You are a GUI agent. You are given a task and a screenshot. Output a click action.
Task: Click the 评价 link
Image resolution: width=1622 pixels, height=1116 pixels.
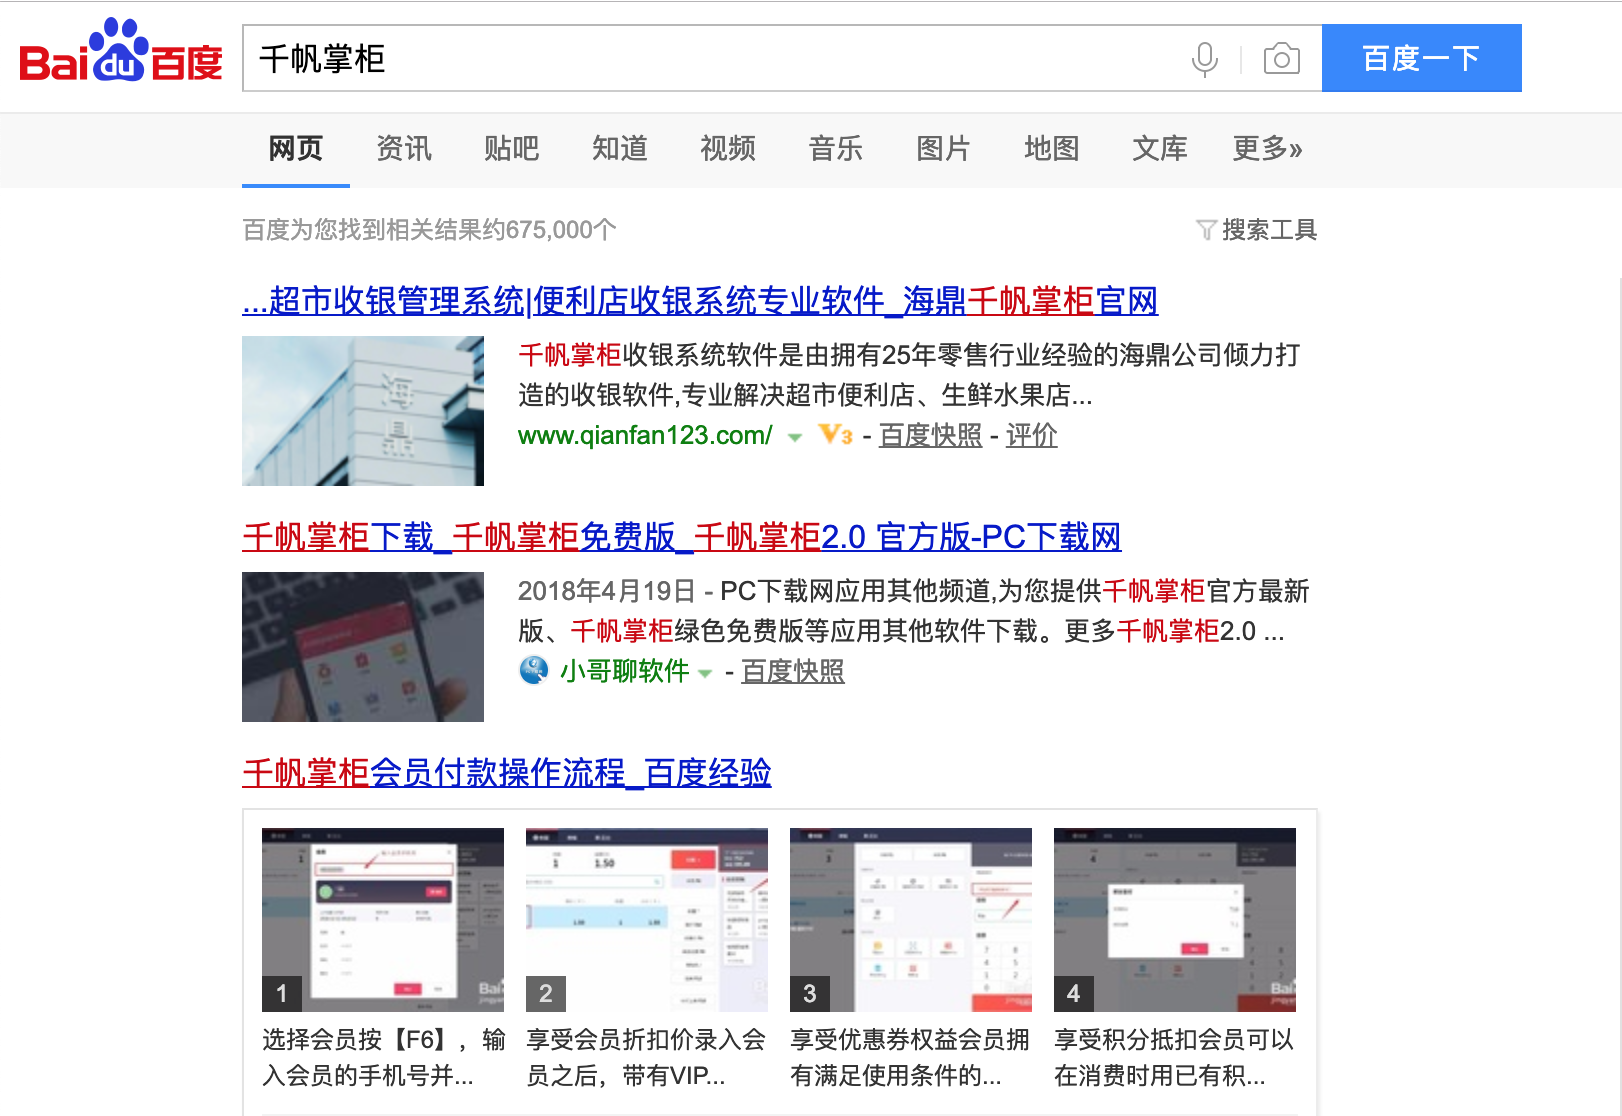[x=1032, y=435]
